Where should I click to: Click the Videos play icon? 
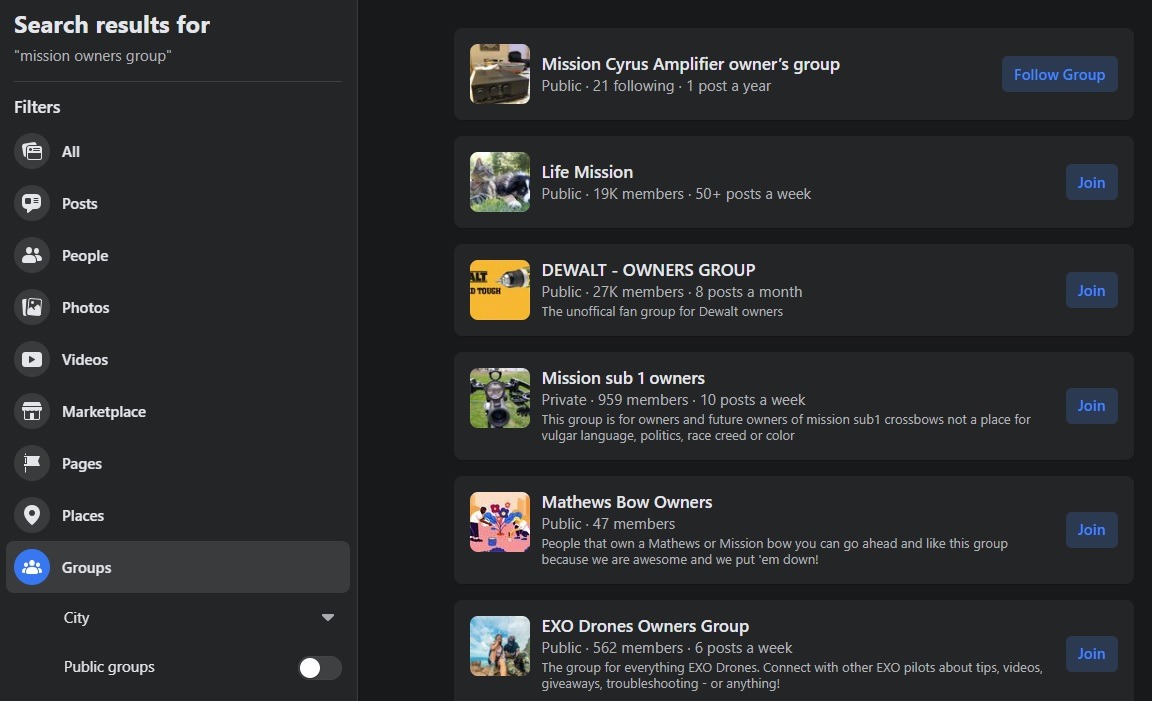[x=32, y=359]
